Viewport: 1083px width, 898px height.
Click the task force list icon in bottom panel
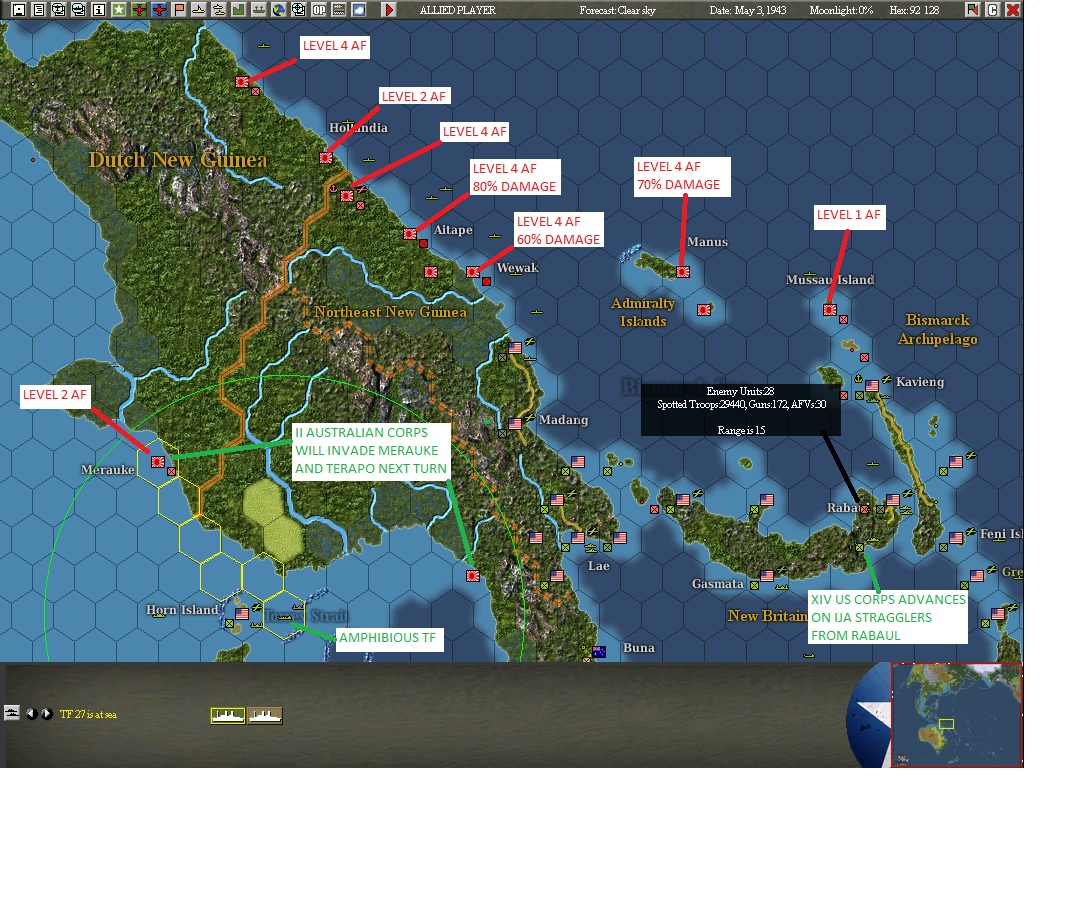pyautogui.click(x=12, y=713)
